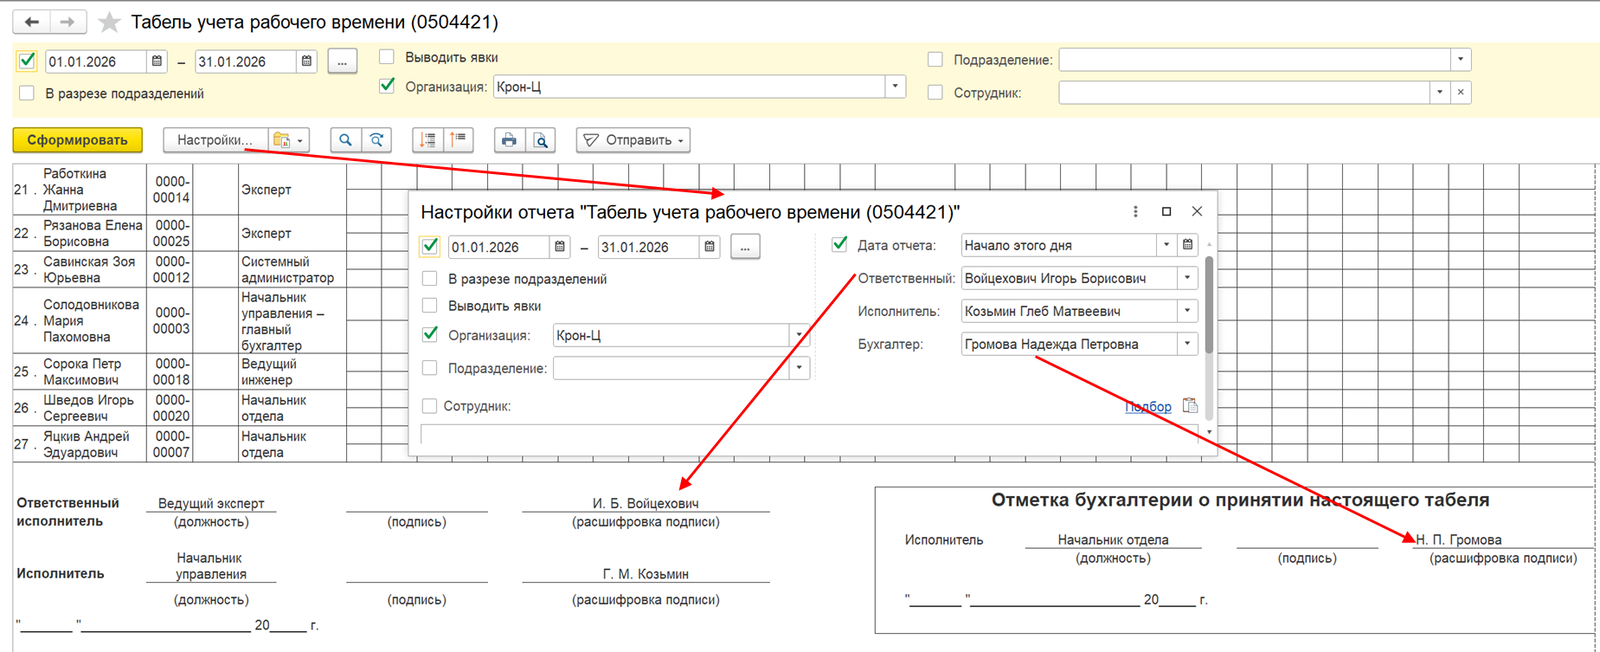Click the Подбор link
This screenshot has width=1600, height=652.
(1148, 406)
